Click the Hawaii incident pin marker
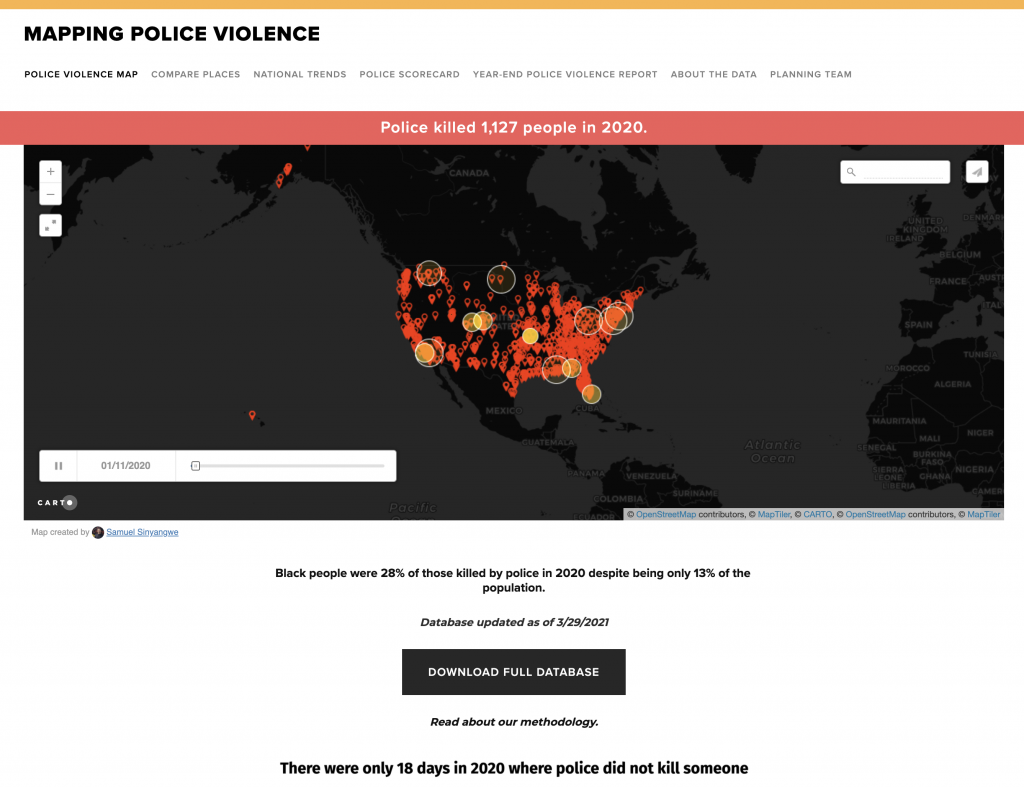The height and width of the screenshot is (787, 1024). [x=252, y=415]
